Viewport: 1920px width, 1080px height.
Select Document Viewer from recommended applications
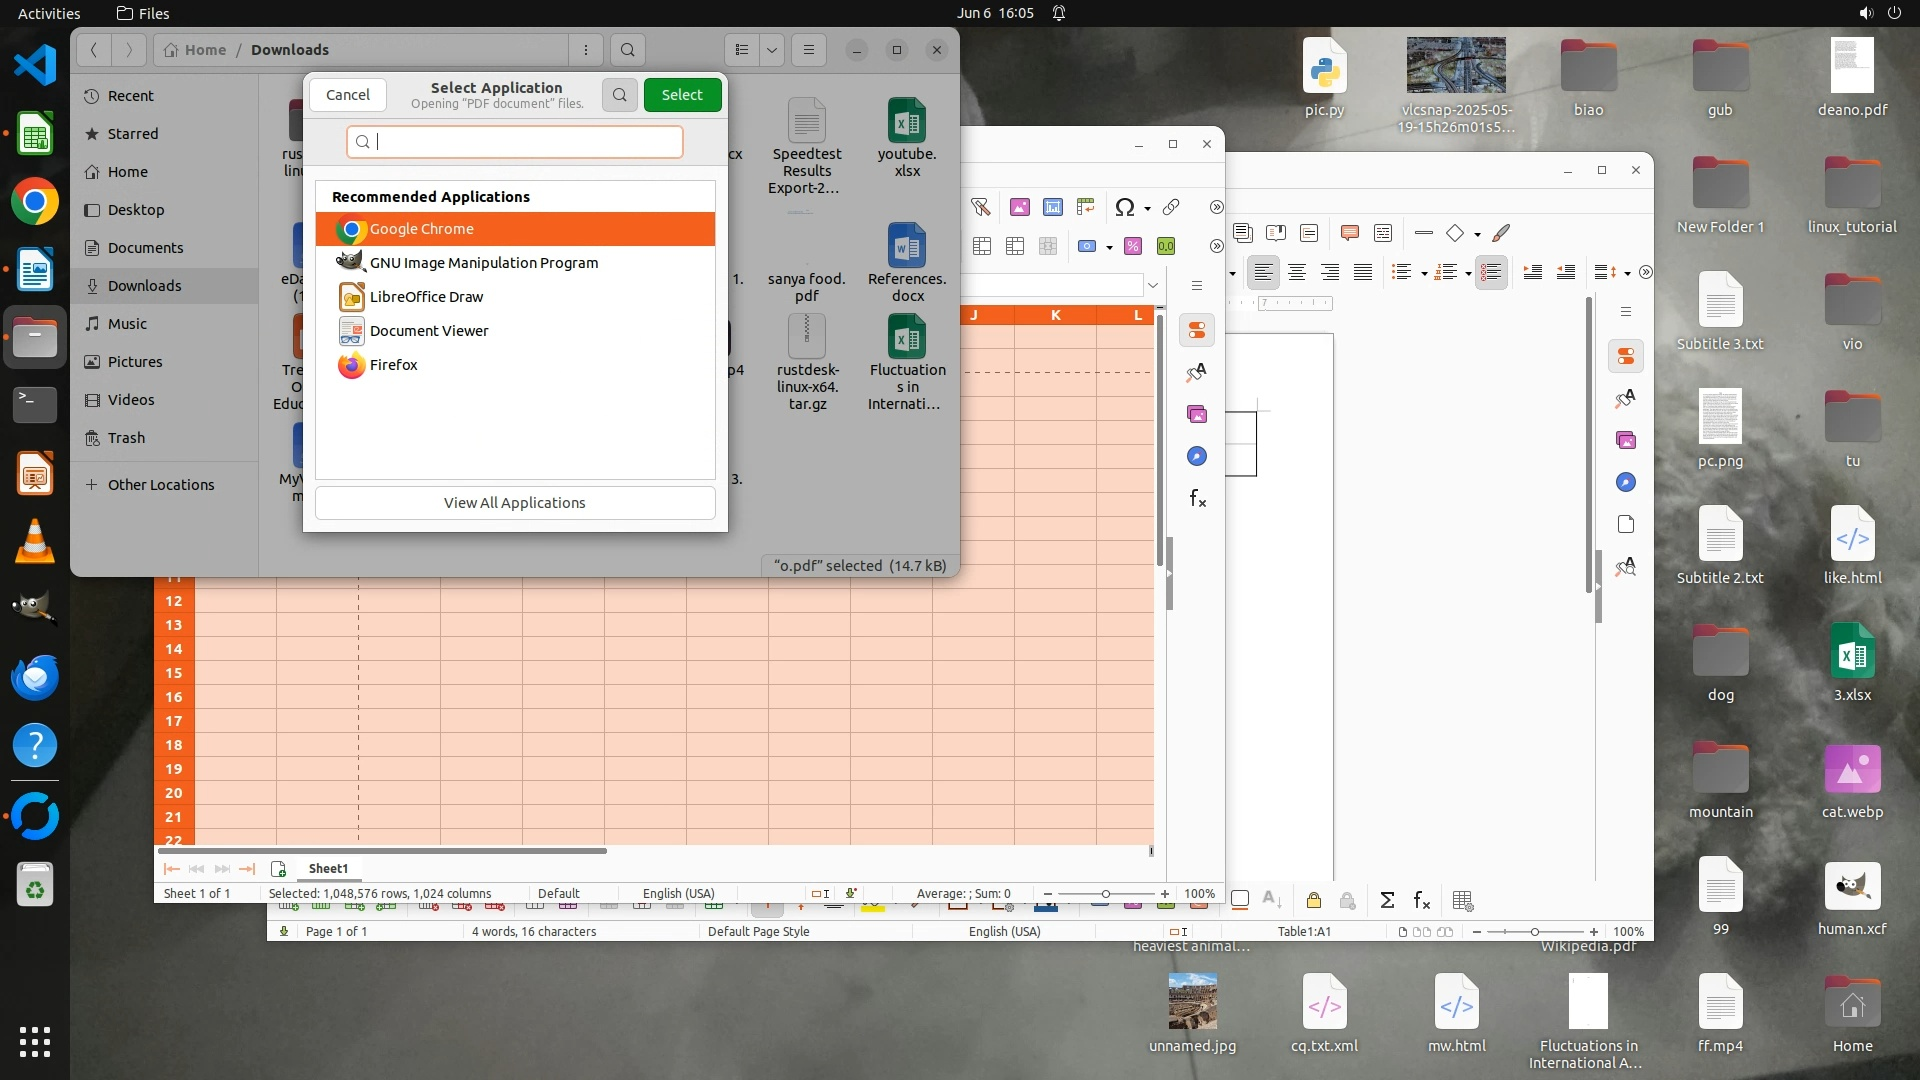[429, 331]
